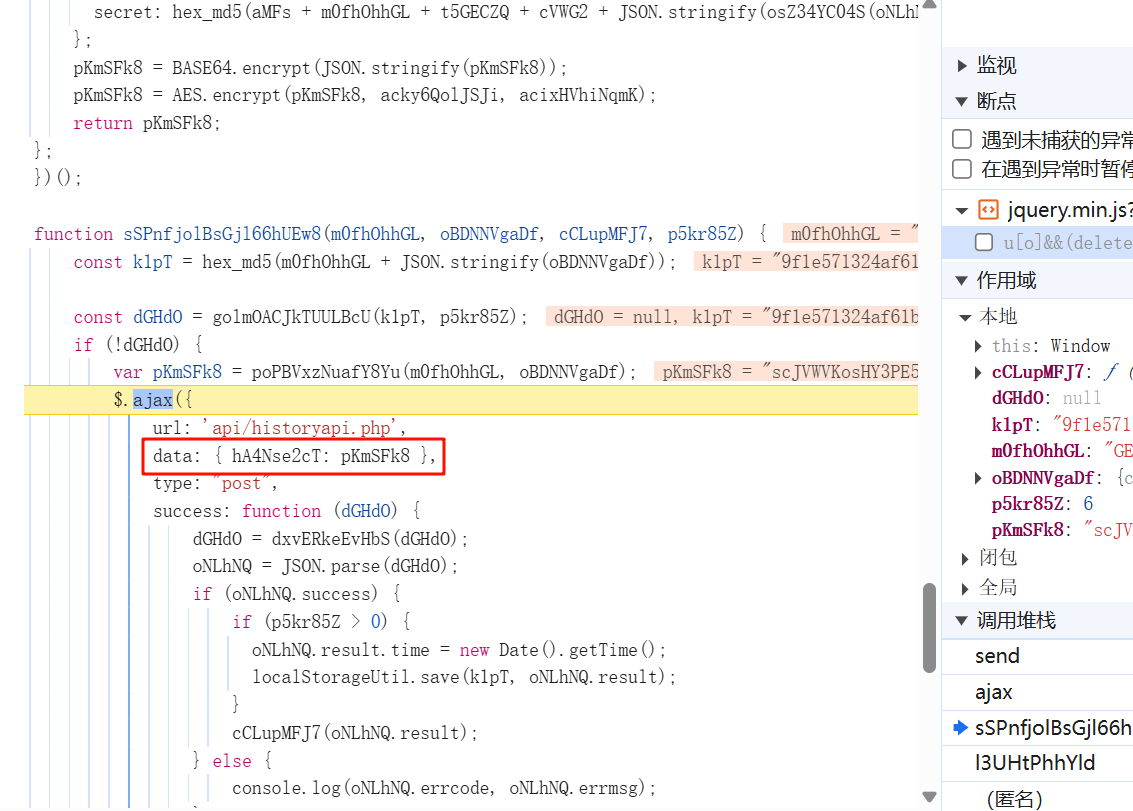Image resolution: width=1133 pixels, height=811 pixels.
Task: Enable pause on caught exceptions checkbox
Action: click(x=962, y=169)
